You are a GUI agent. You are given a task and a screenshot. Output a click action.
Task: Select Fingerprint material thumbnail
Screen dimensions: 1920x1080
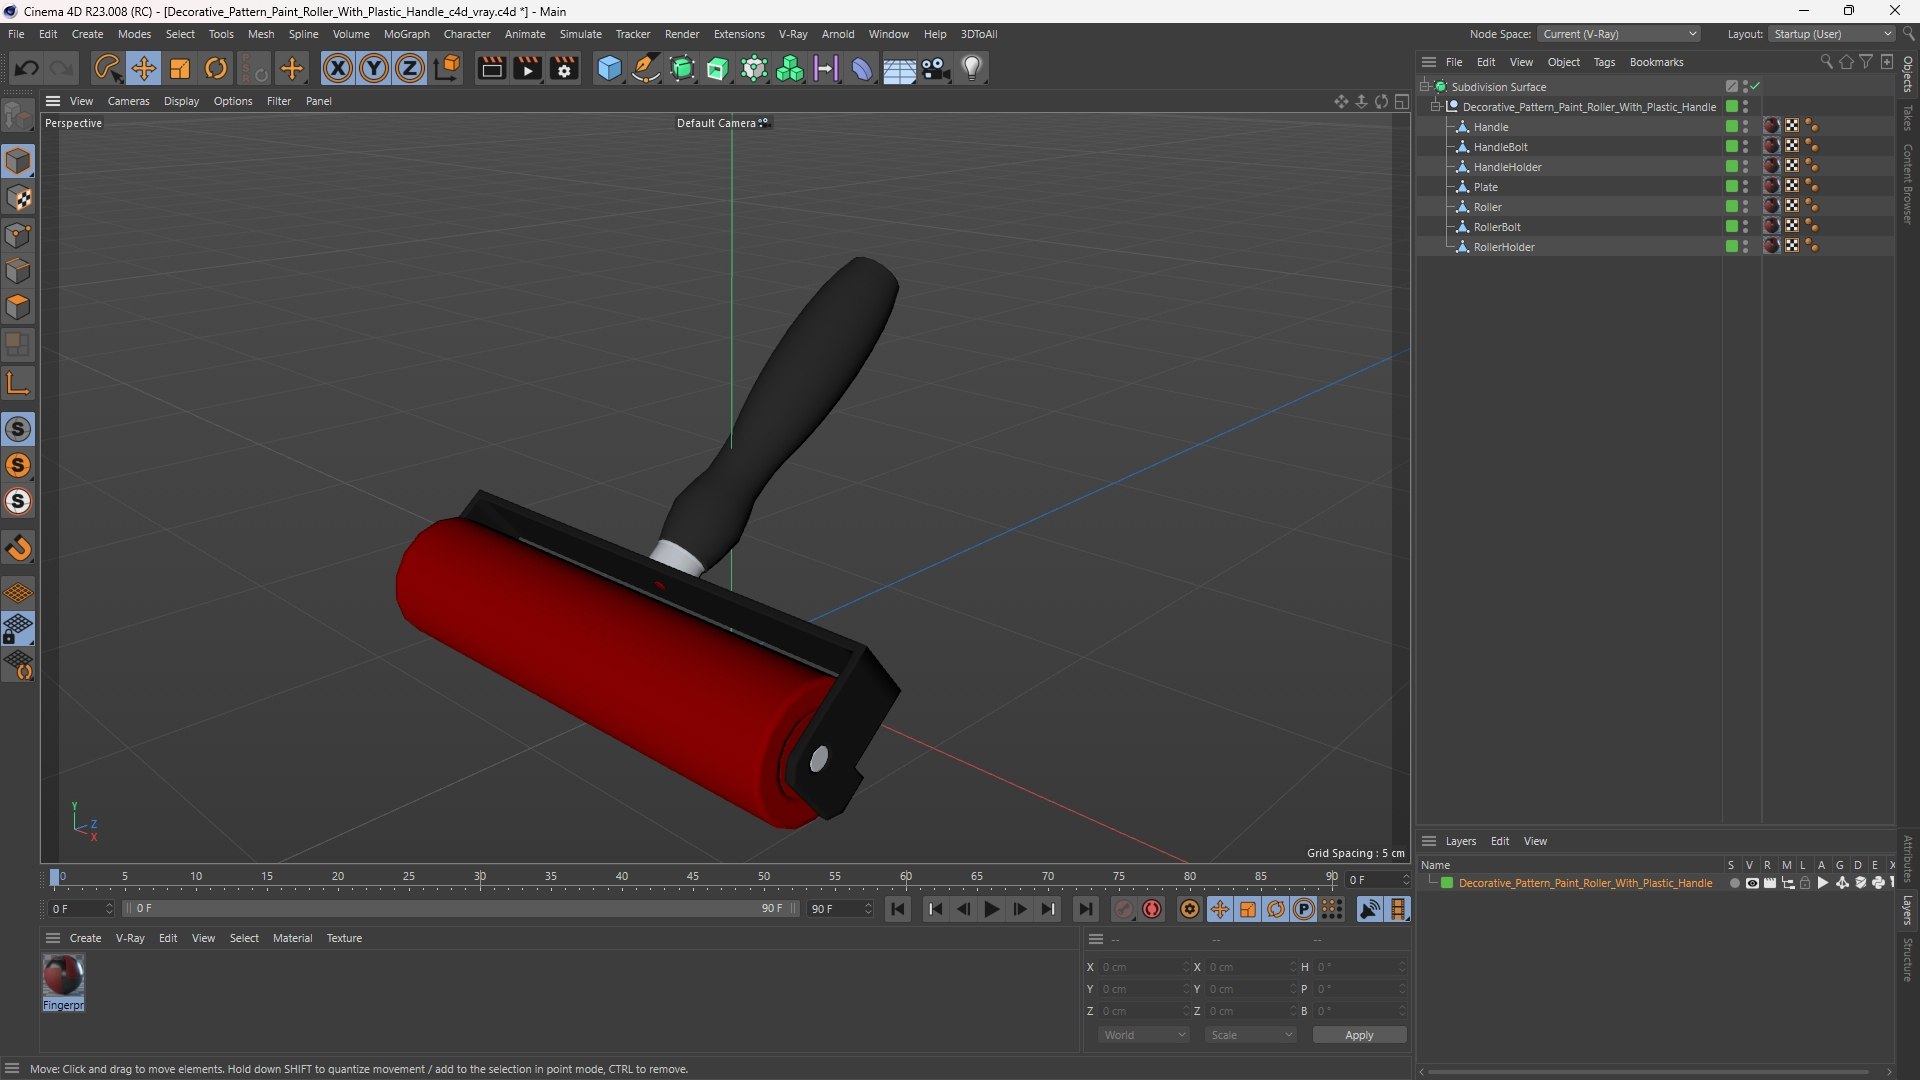[63, 975]
